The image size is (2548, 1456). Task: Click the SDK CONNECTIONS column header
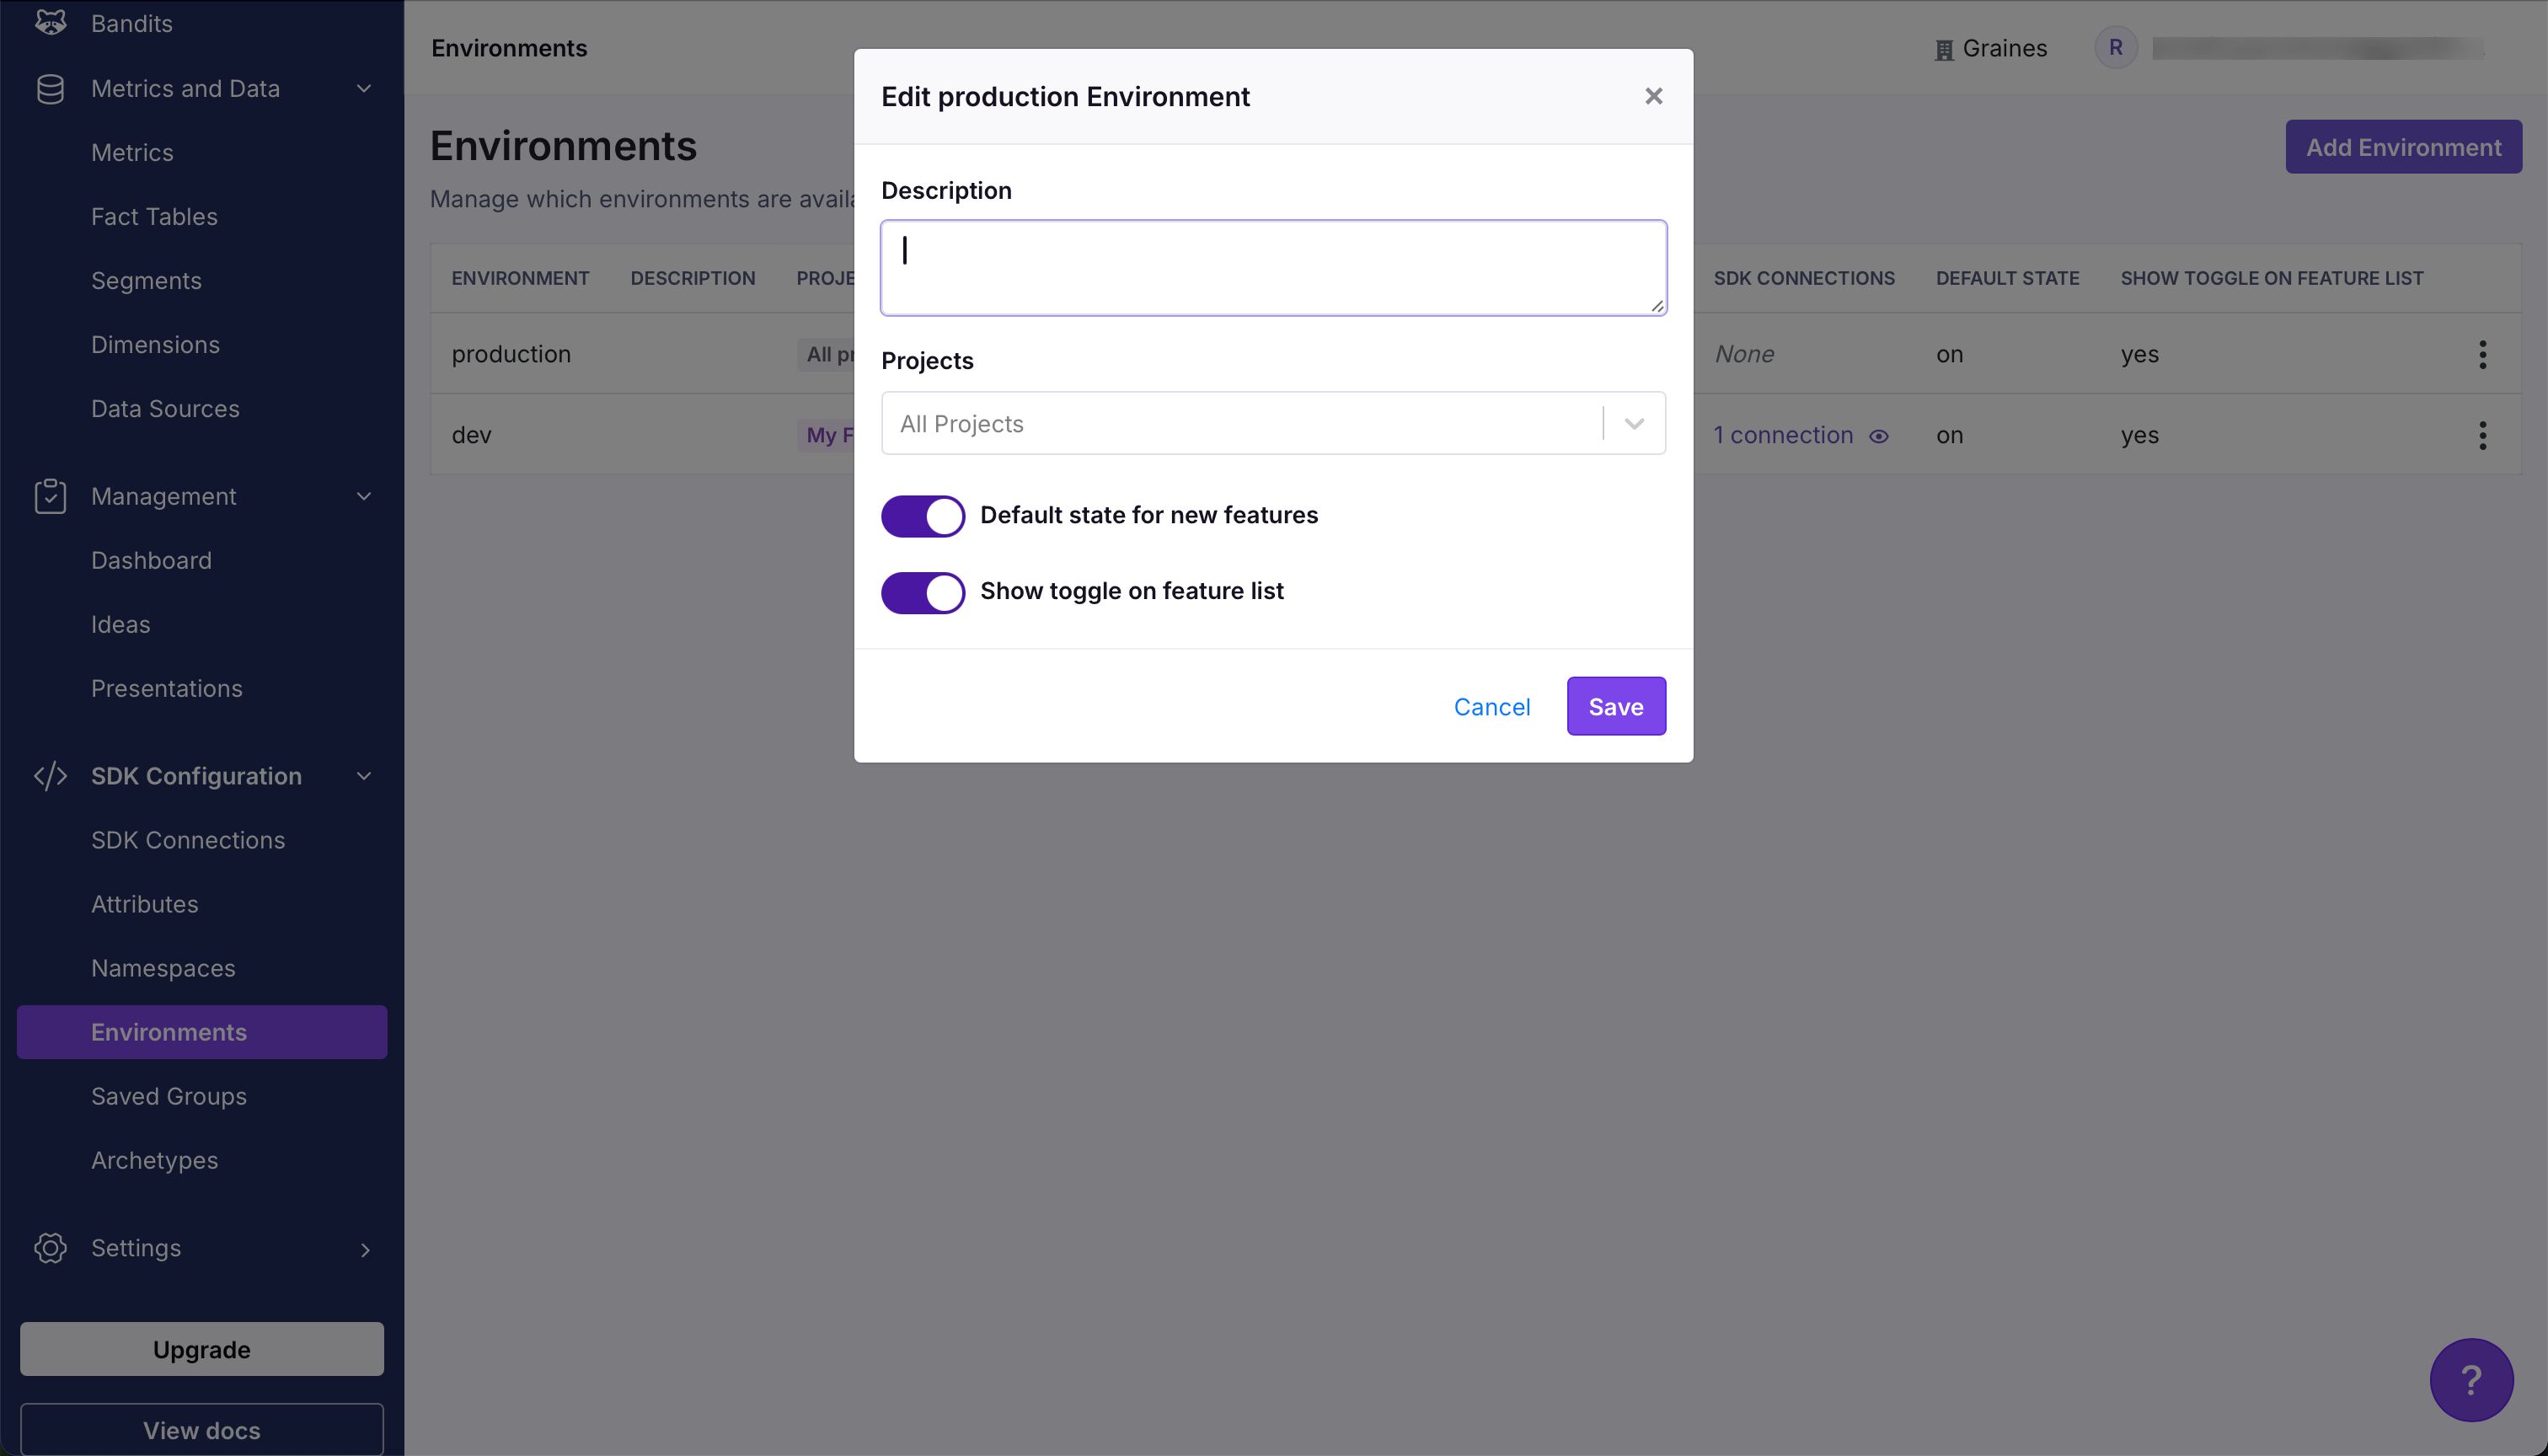1803,278
